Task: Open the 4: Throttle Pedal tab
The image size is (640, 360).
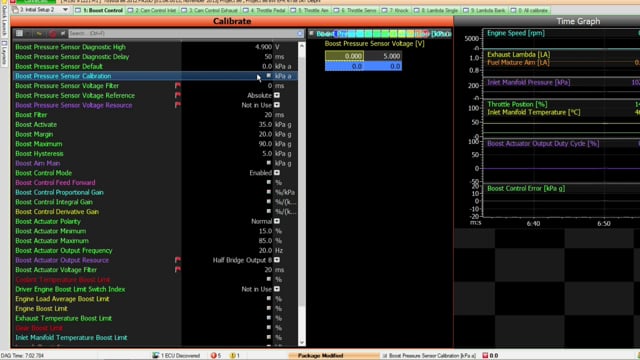Action: point(264,10)
